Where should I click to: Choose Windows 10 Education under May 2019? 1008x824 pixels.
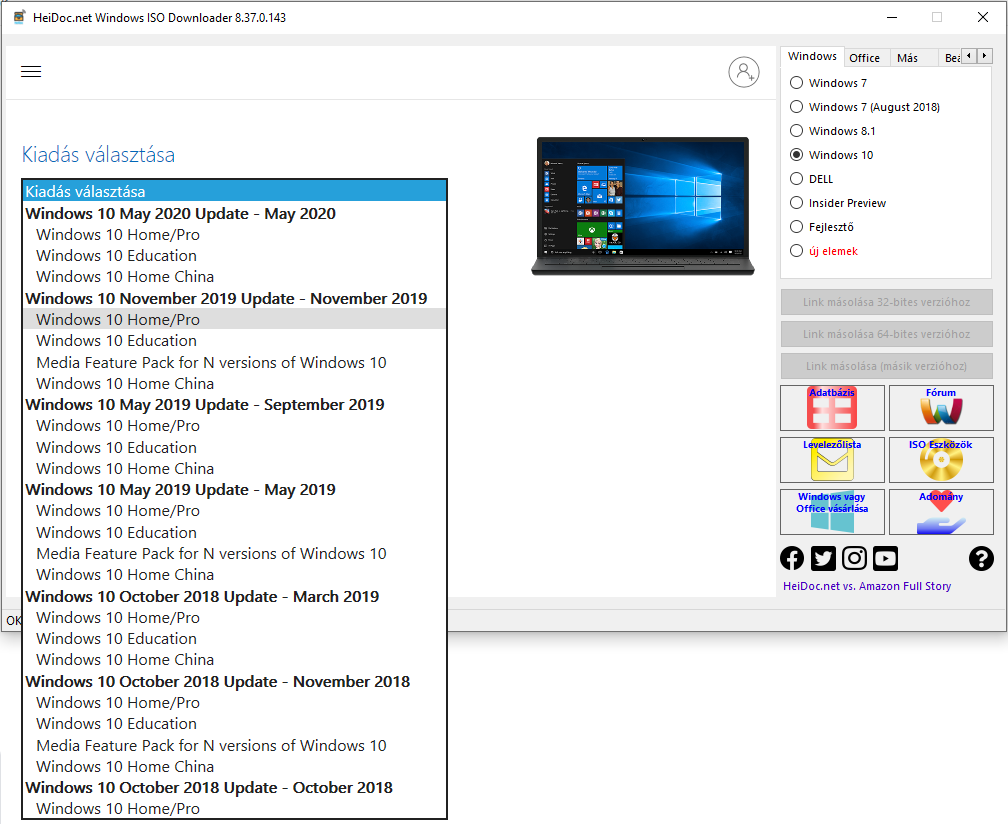click(x=235, y=533)
